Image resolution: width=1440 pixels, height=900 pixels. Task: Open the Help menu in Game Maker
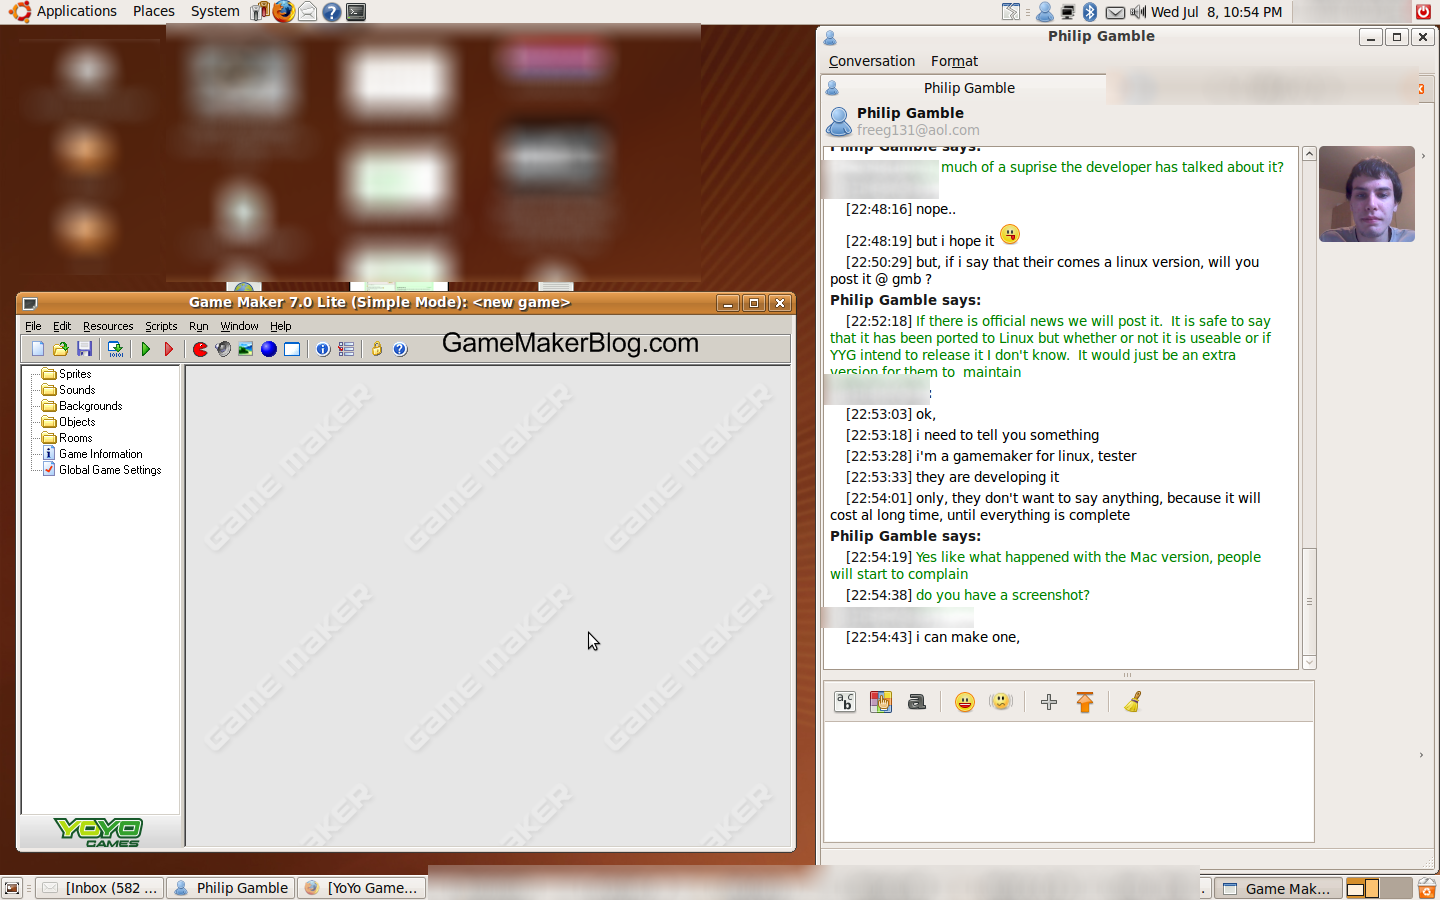pos(281,326)
